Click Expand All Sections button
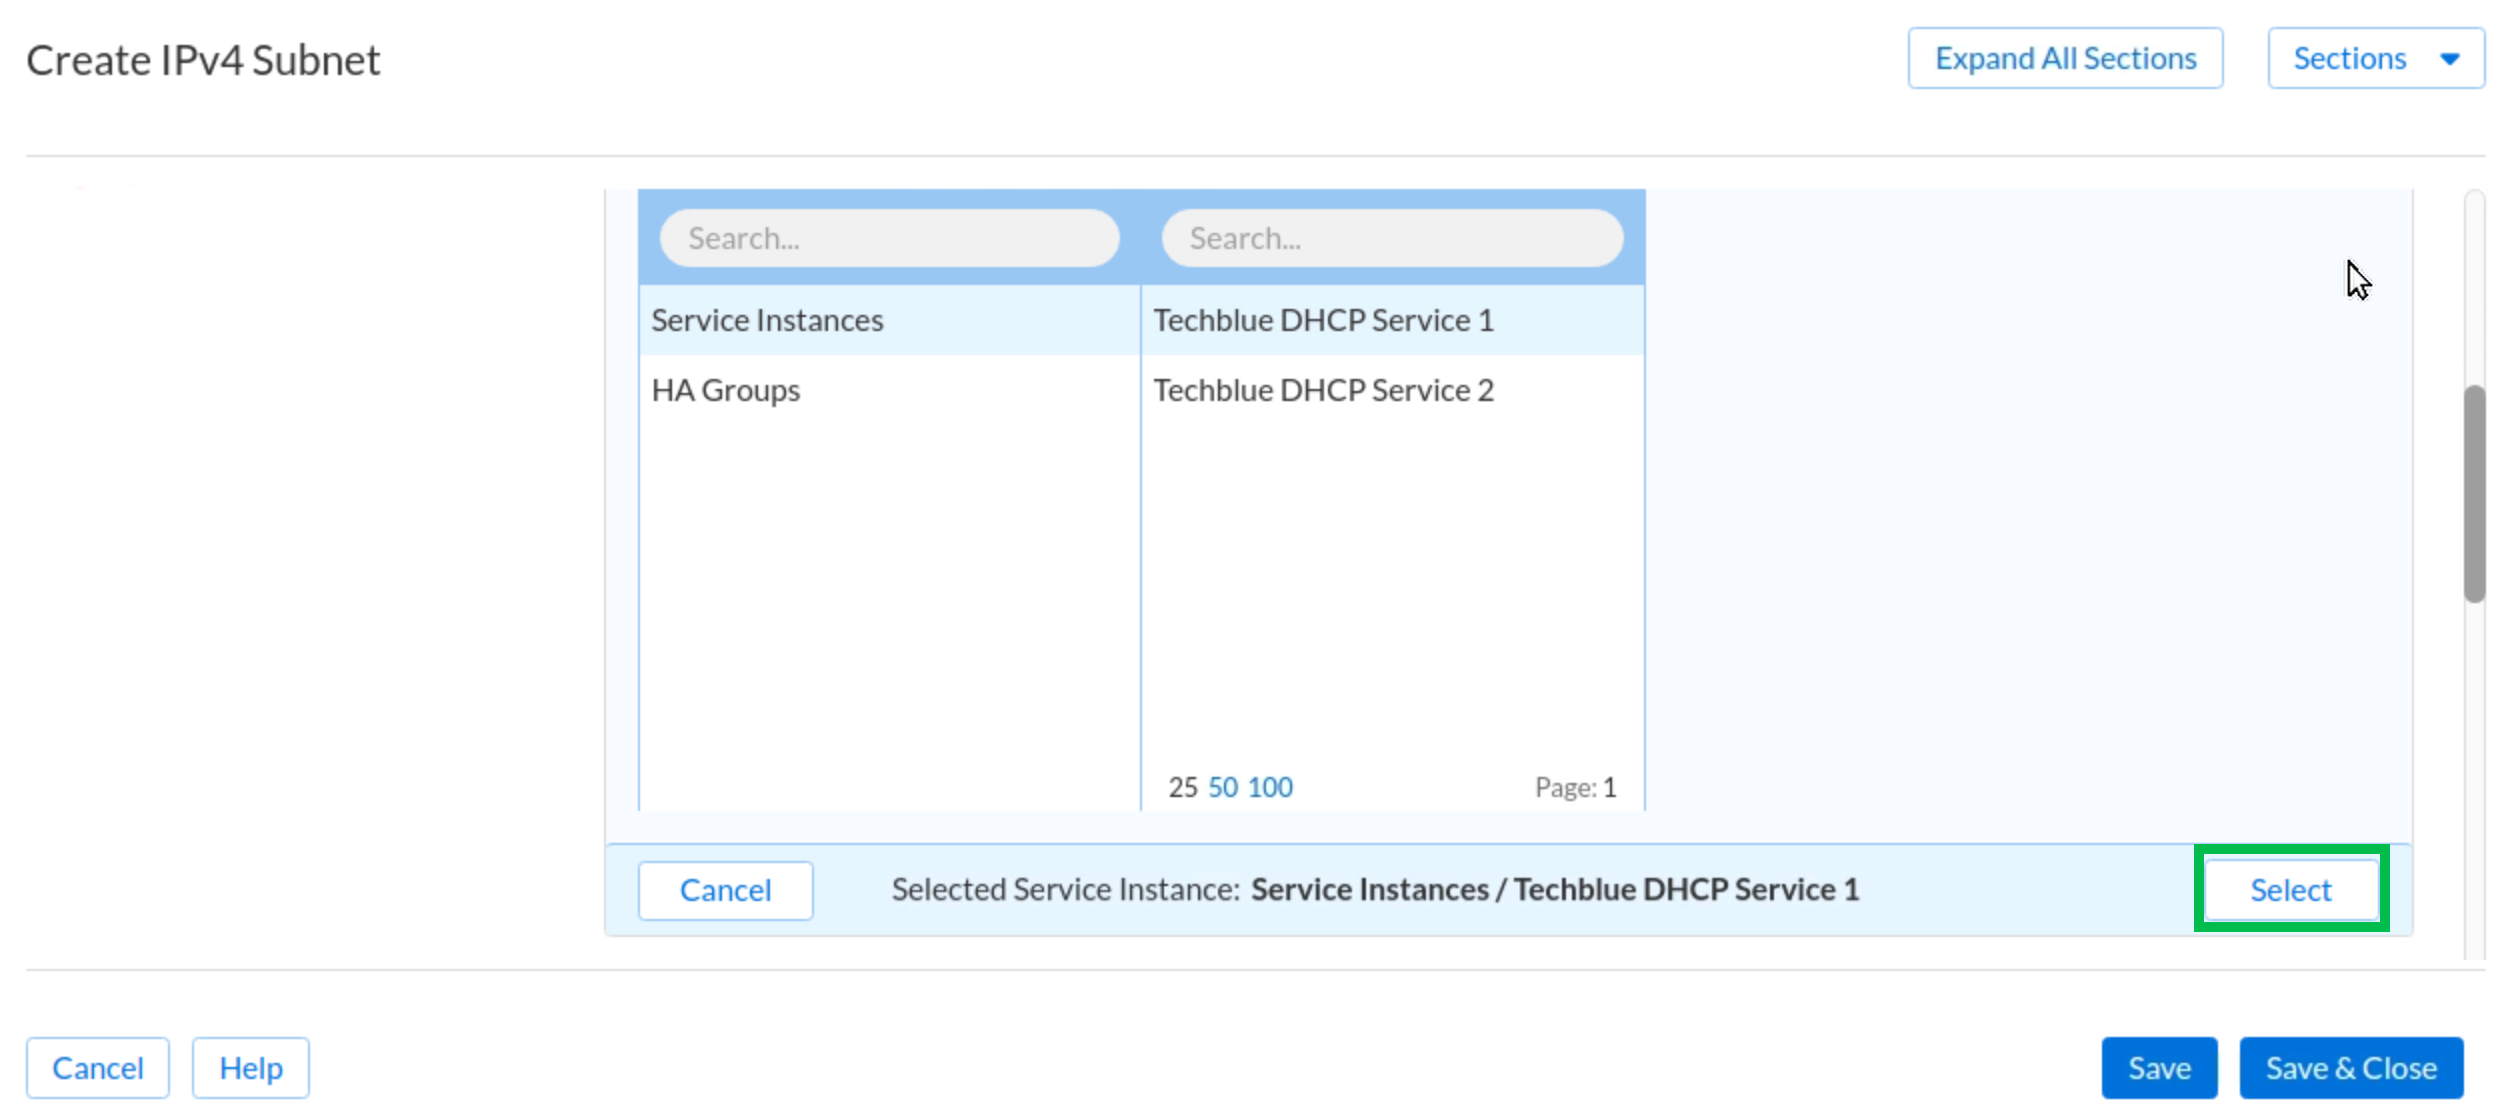2500x1118 pixels. coord(2064,59)
